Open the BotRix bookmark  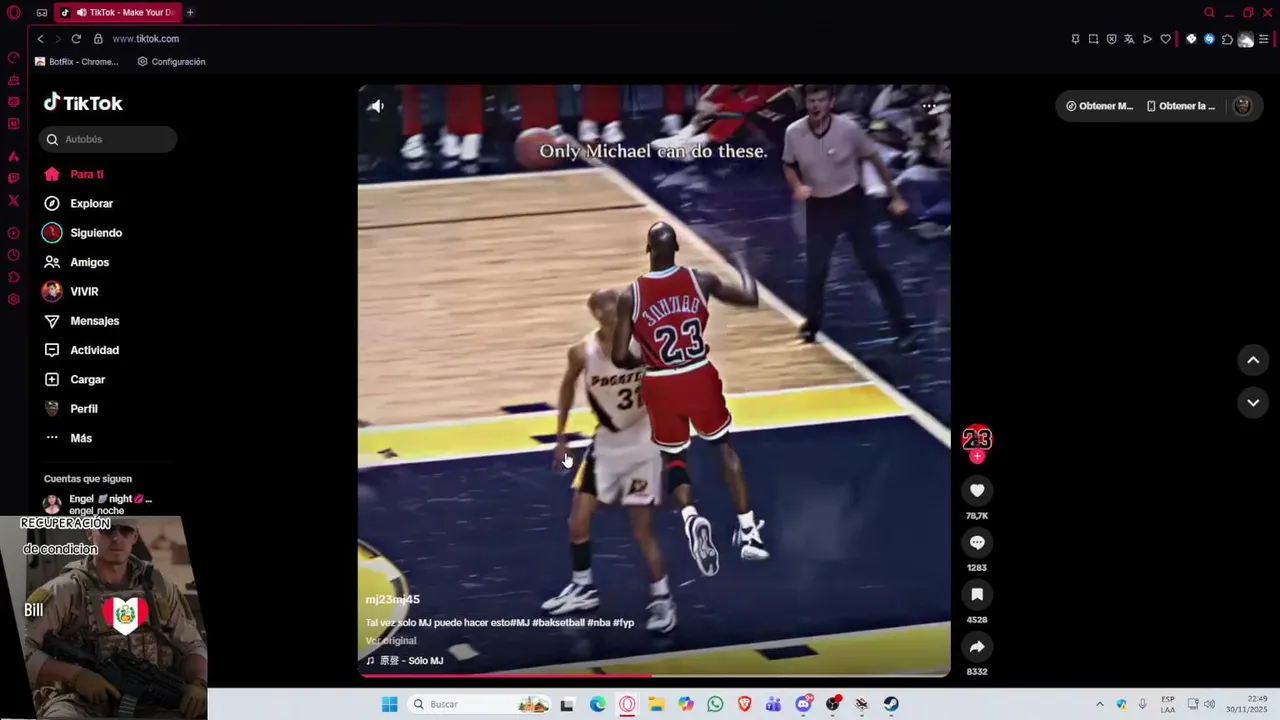click(x=76, y=62)
